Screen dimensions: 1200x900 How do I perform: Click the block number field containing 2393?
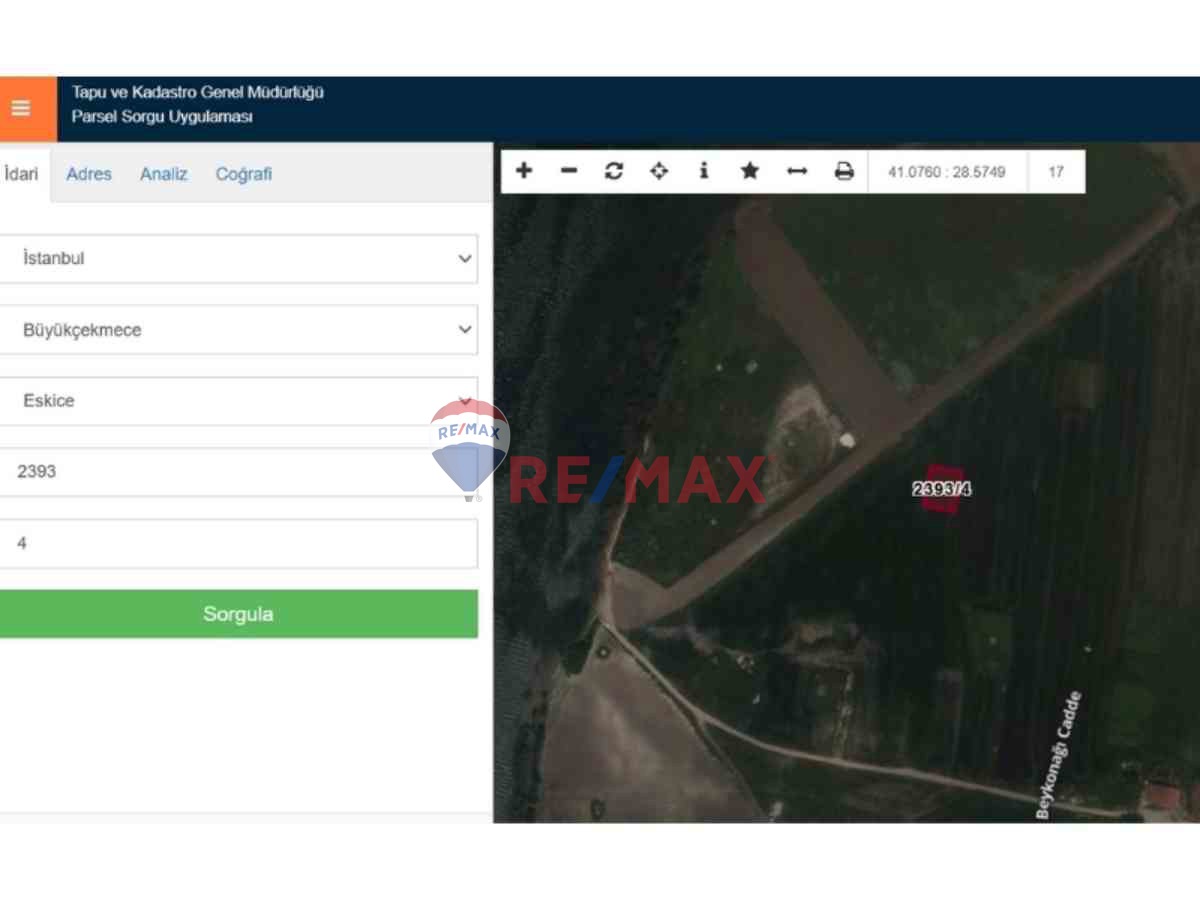(238, 471)
